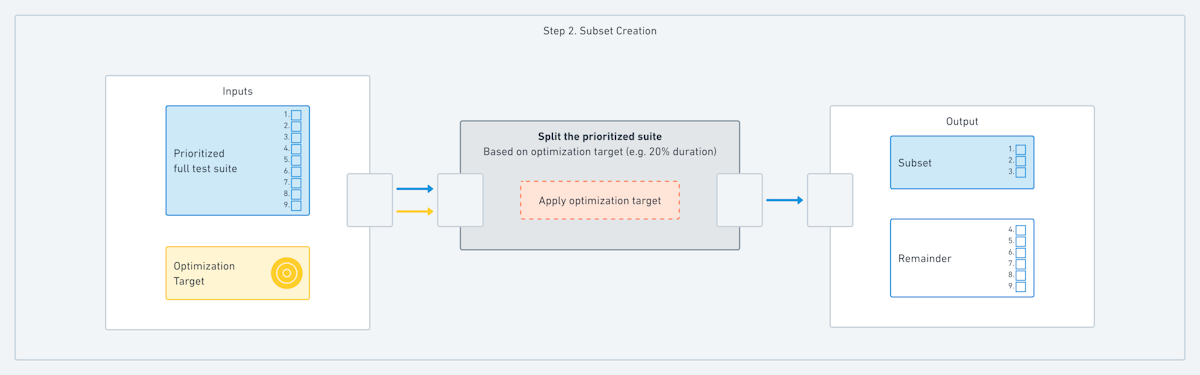Viewport: 1200px width, 375px height.
Task: Check box number 9 in the prioritized test suite
Action: coord(296,205)
